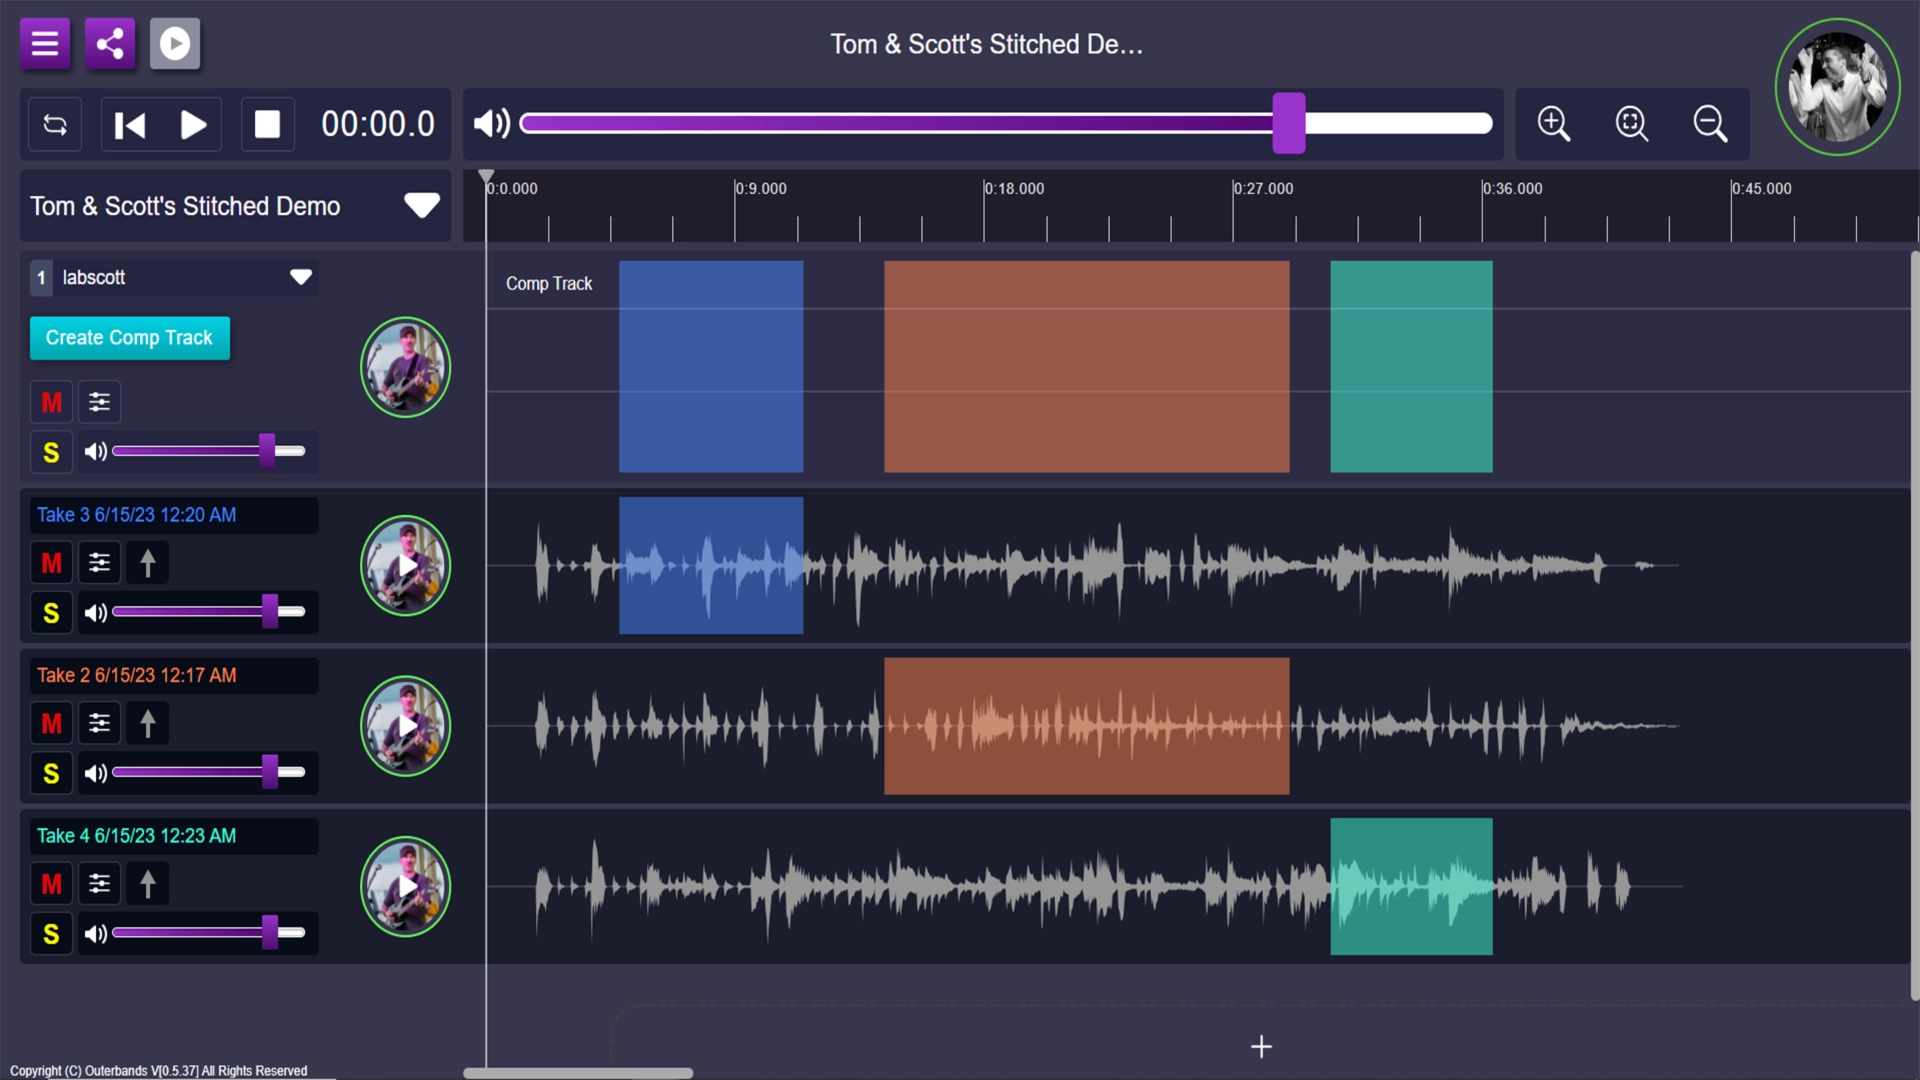This screenshot has height=1080, width=1920.
Task: Solo the labscott comp track
Action: [x=51, y=452]
